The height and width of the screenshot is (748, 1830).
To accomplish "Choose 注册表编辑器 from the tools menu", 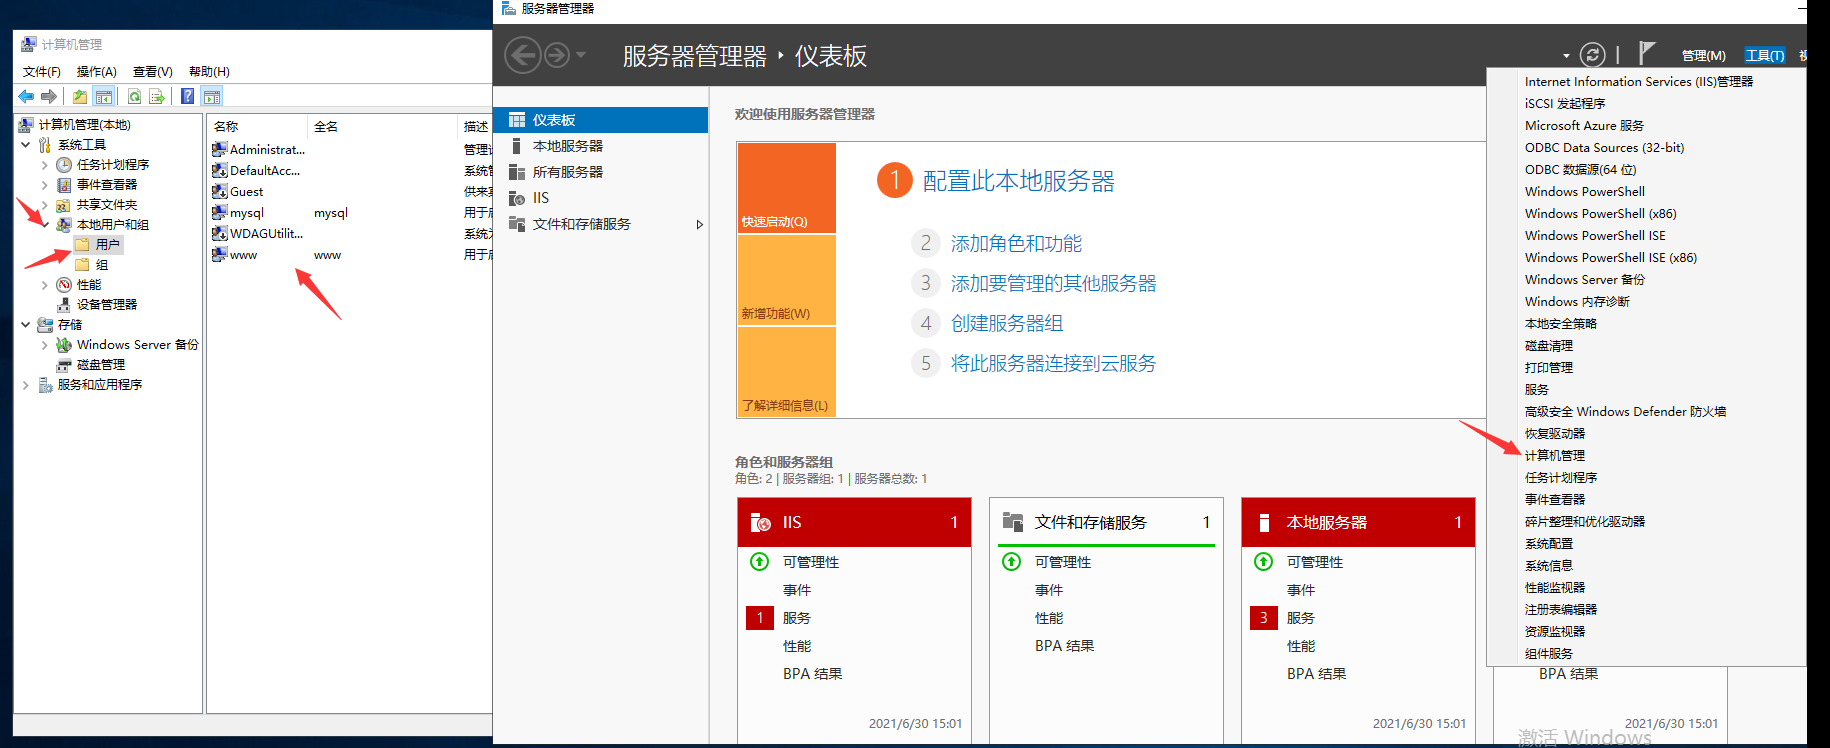I will coord(1561,610).
